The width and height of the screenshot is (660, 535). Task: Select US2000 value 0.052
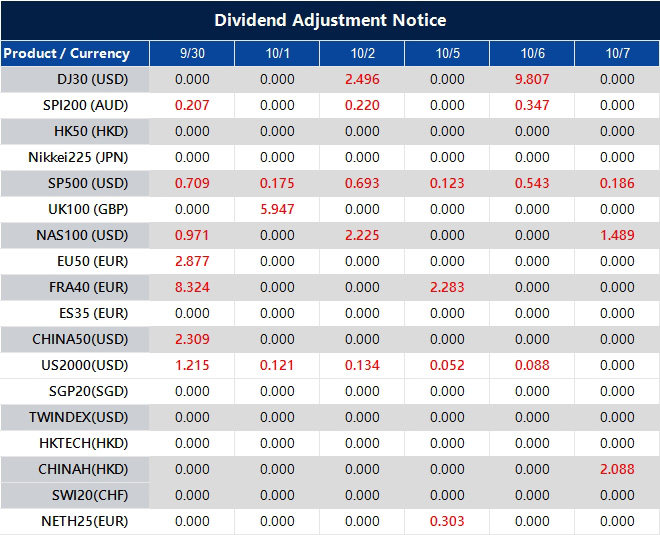coord(447,365)
